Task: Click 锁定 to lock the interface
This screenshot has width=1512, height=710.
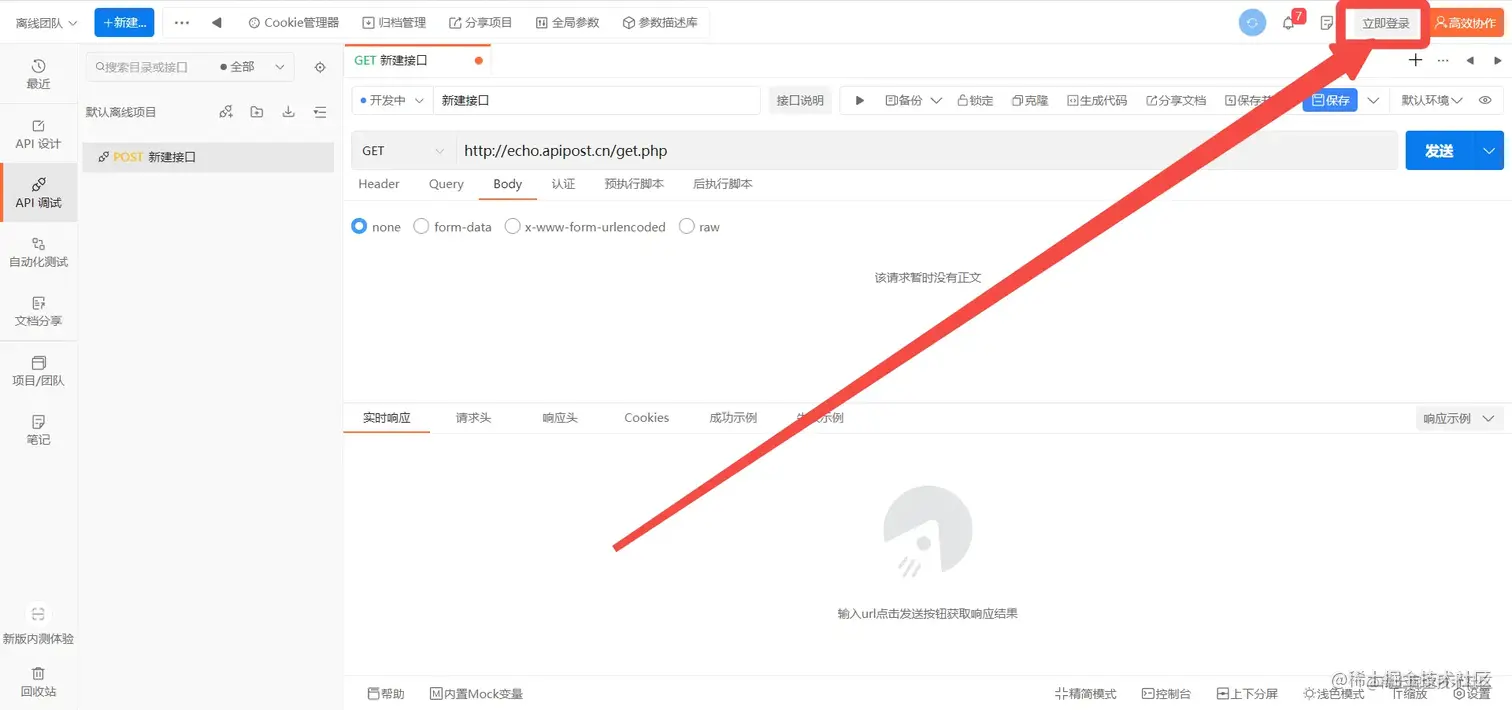Action: point(975,100)
